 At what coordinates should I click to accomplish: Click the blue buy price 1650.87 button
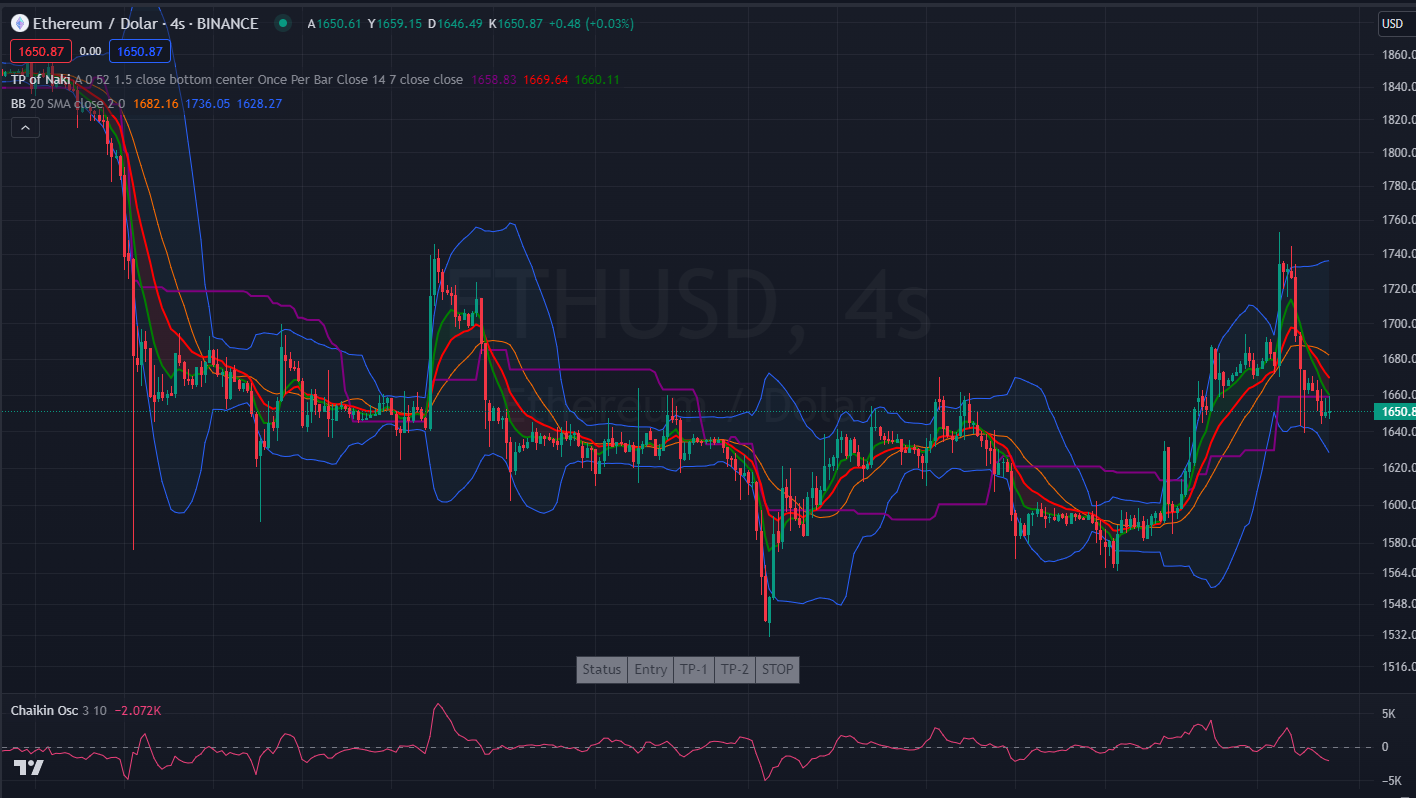[x=140, y=51]
